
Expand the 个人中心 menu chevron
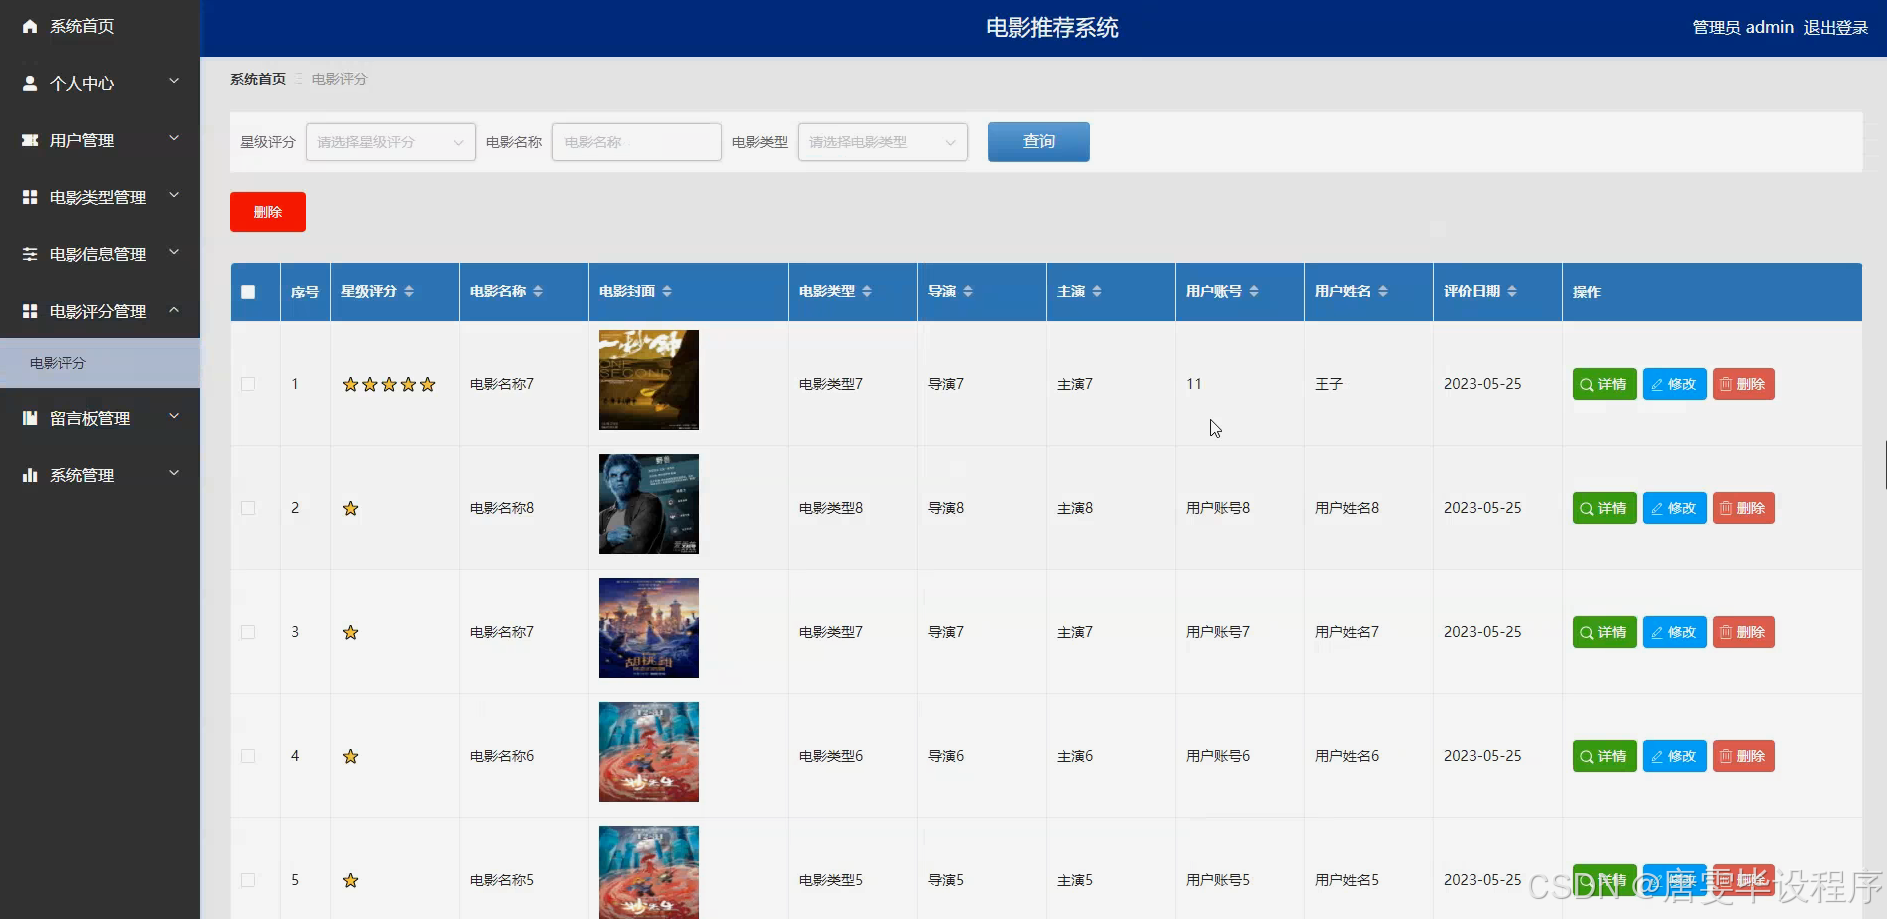(x=174, y=81)
